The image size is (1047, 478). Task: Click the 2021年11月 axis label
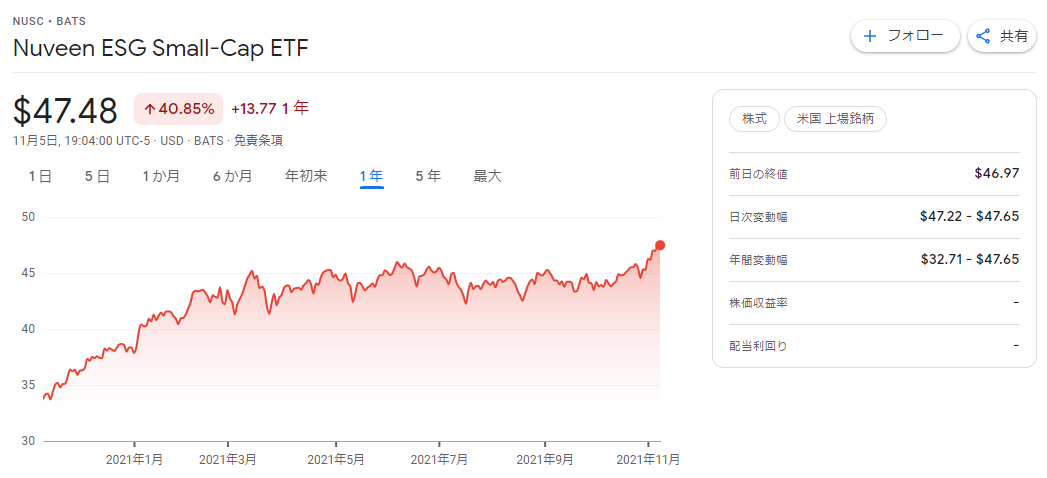tap(648, 459)
